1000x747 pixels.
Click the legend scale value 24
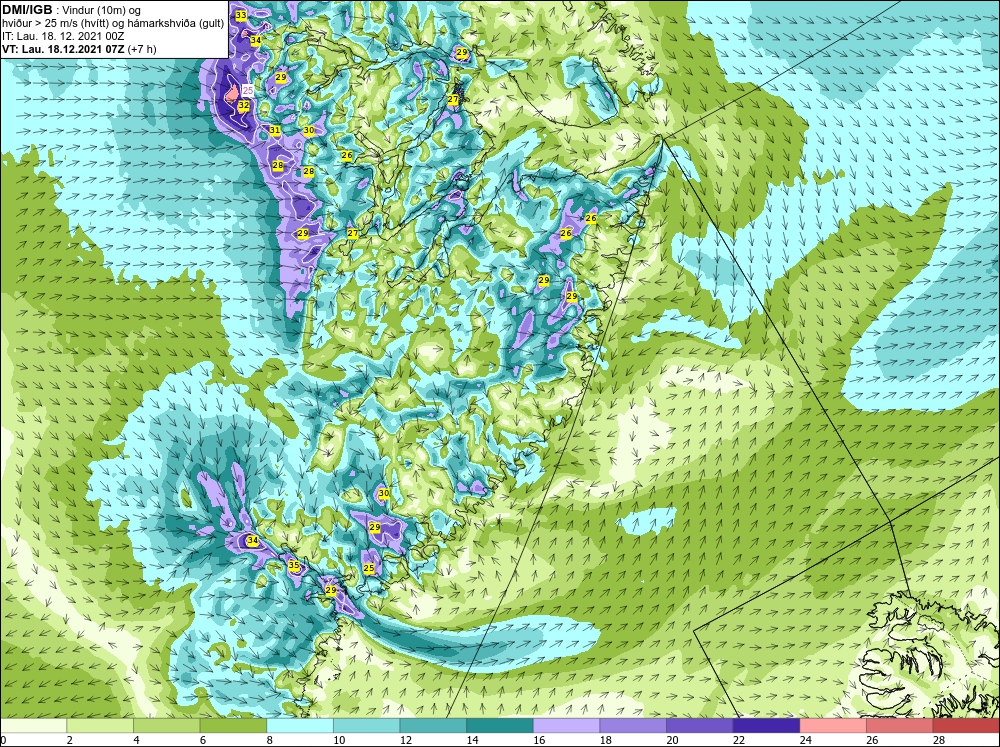click(x=805, y=740)
